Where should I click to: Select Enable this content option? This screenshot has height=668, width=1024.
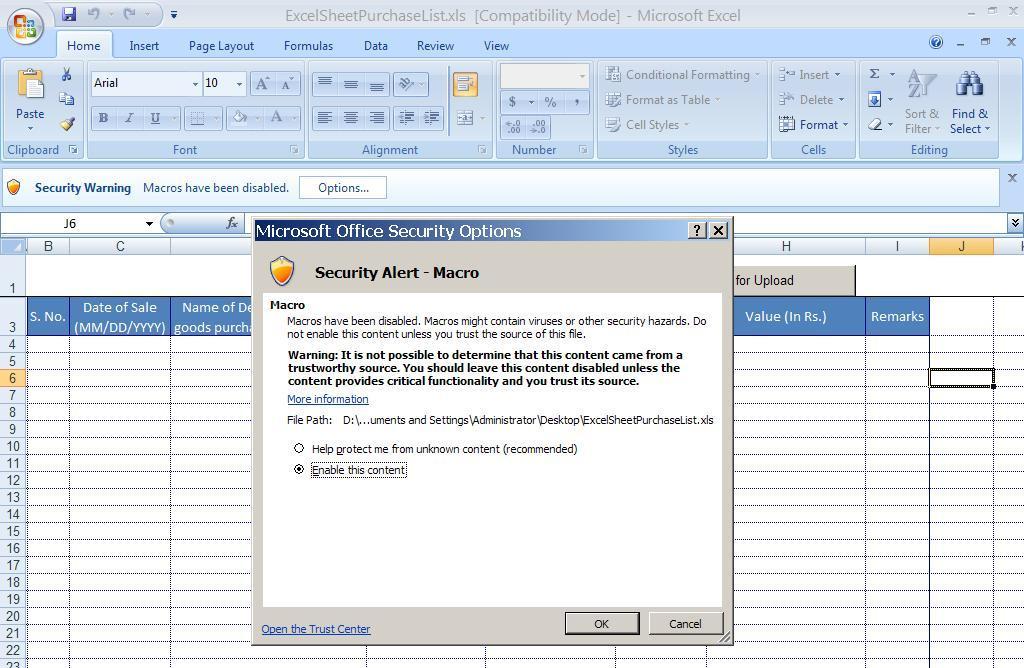tap(299, 470)
